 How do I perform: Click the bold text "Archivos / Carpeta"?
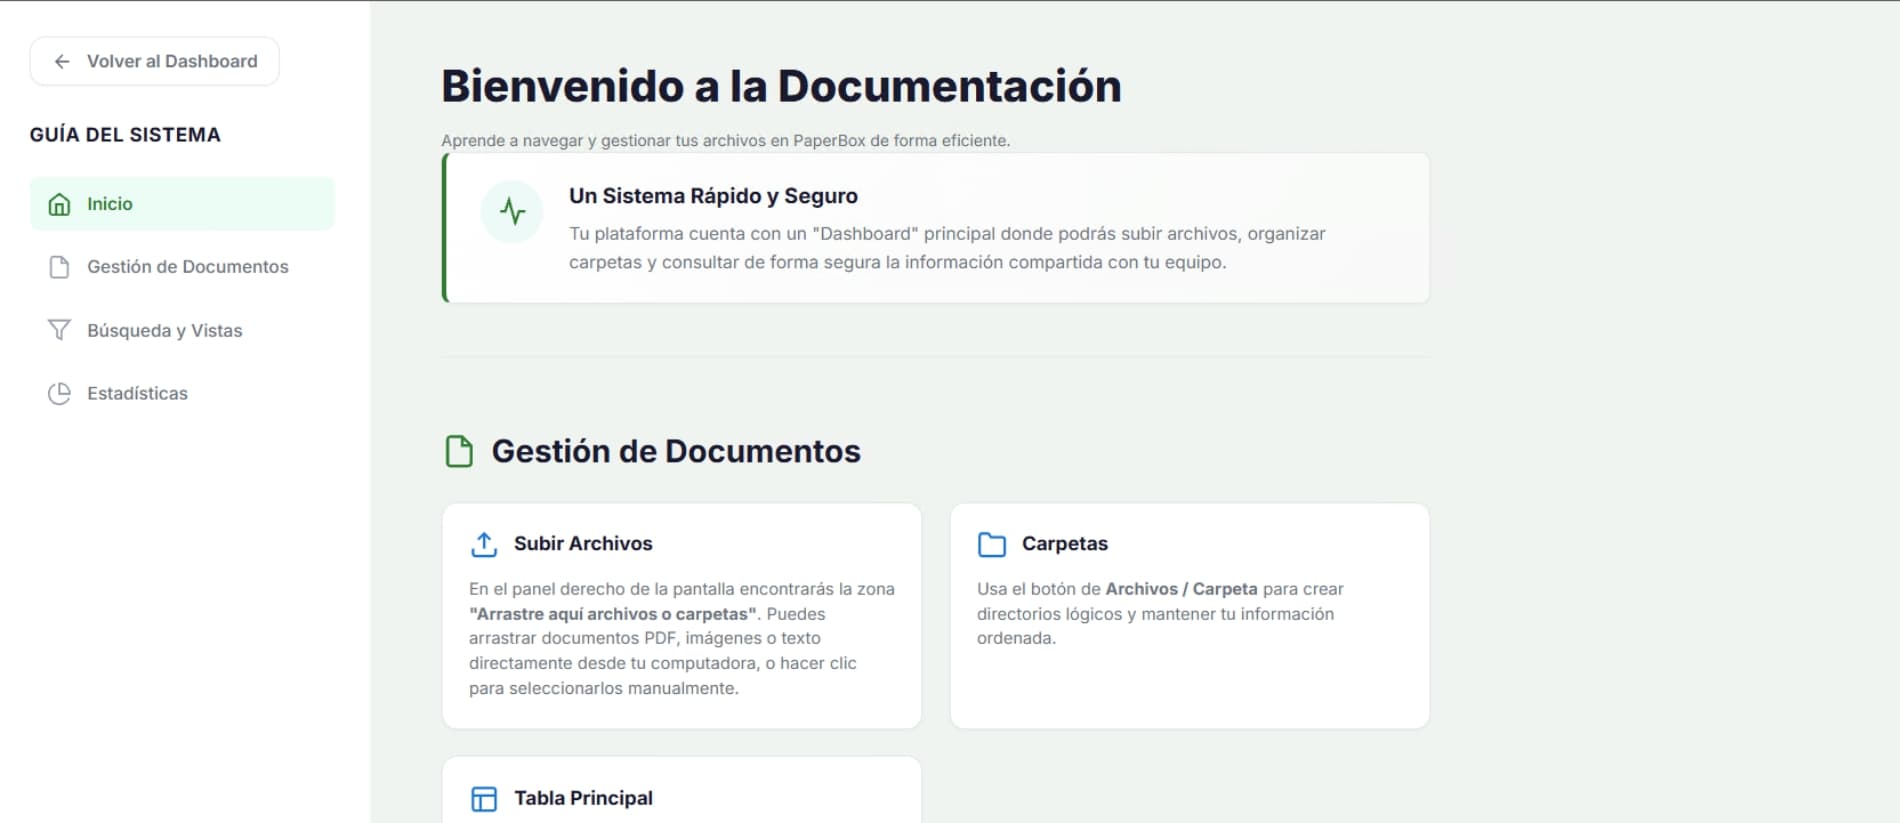pyautogui.click(x=1182, y=589)
